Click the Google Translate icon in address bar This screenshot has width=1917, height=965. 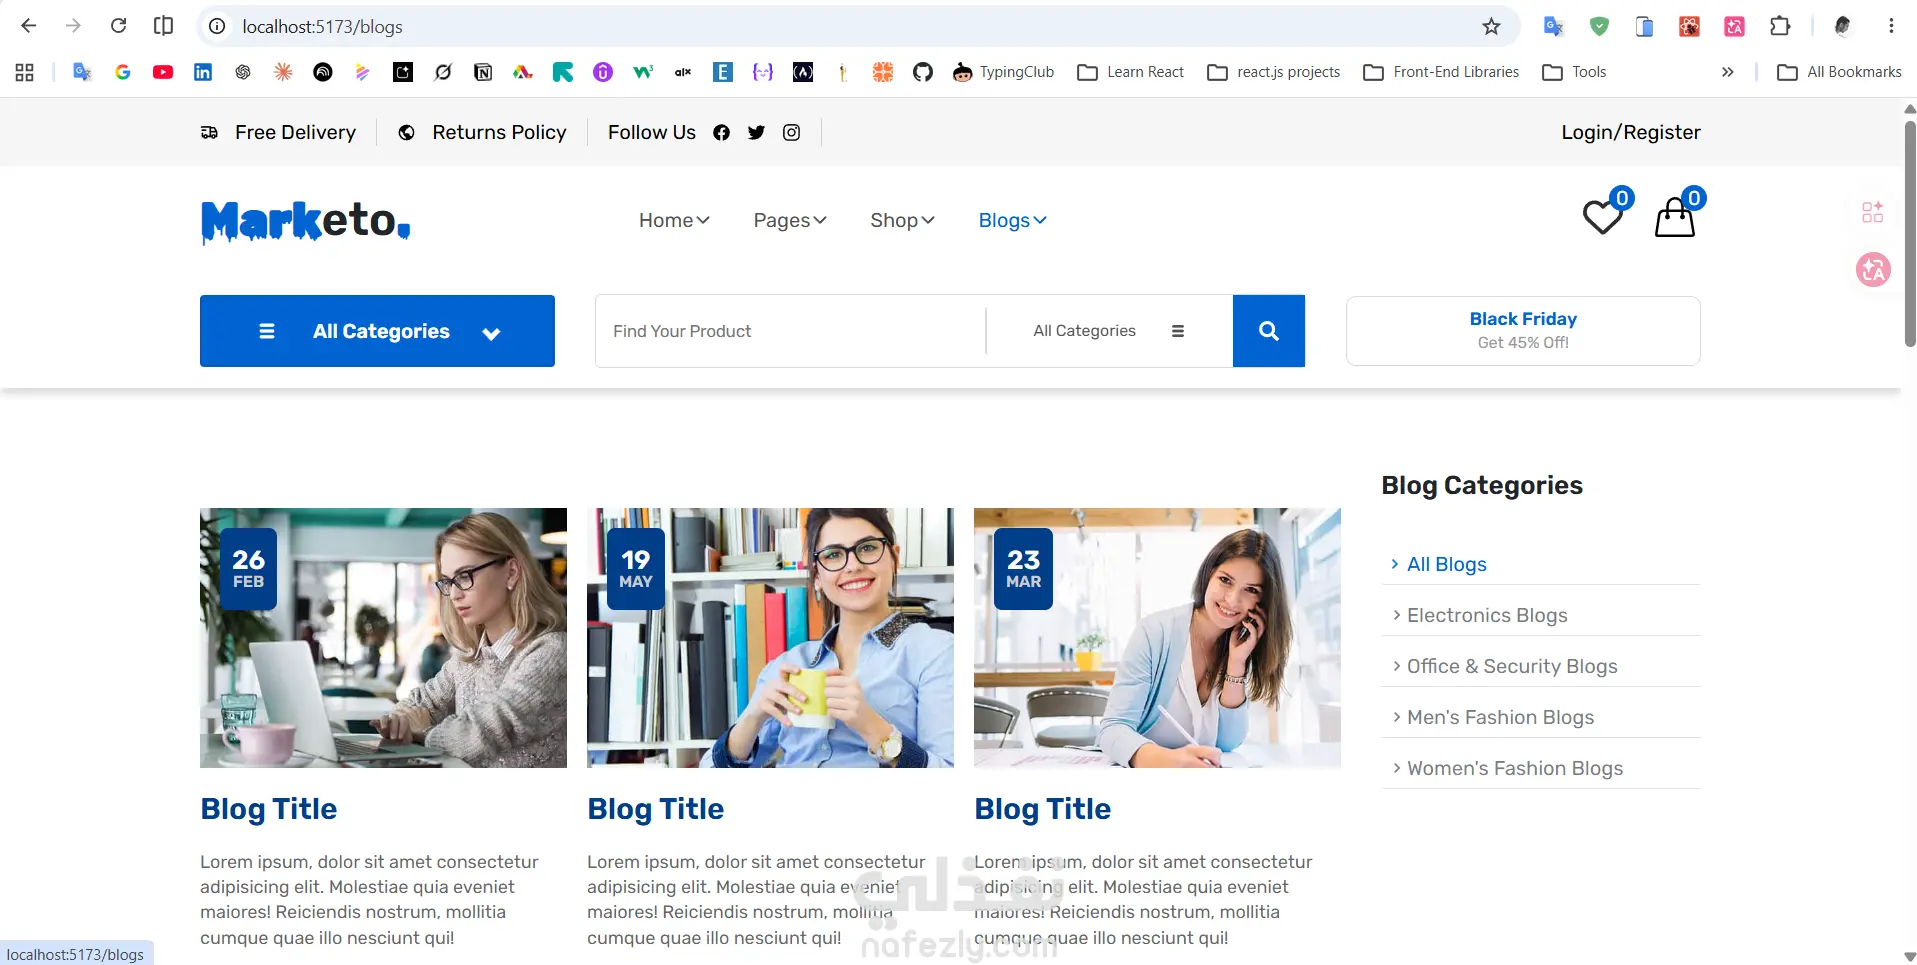pyautogui.click(x=1553, y=26)
